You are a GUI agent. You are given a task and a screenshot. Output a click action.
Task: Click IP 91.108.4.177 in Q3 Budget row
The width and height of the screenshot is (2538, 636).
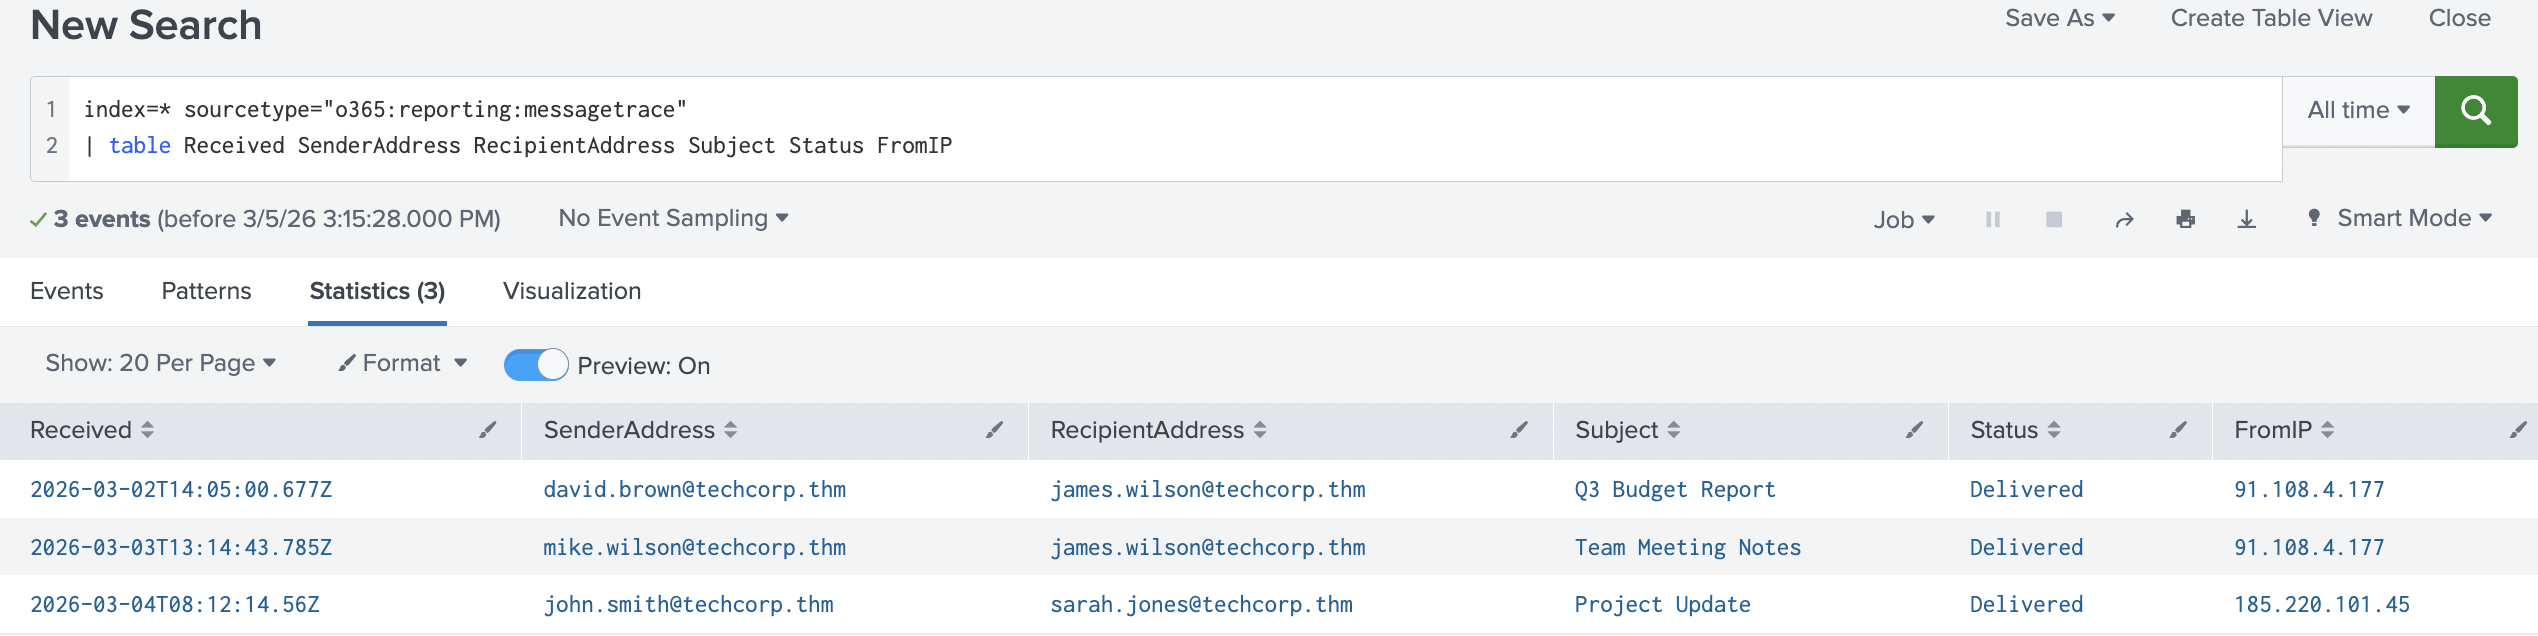(2309, 489)
